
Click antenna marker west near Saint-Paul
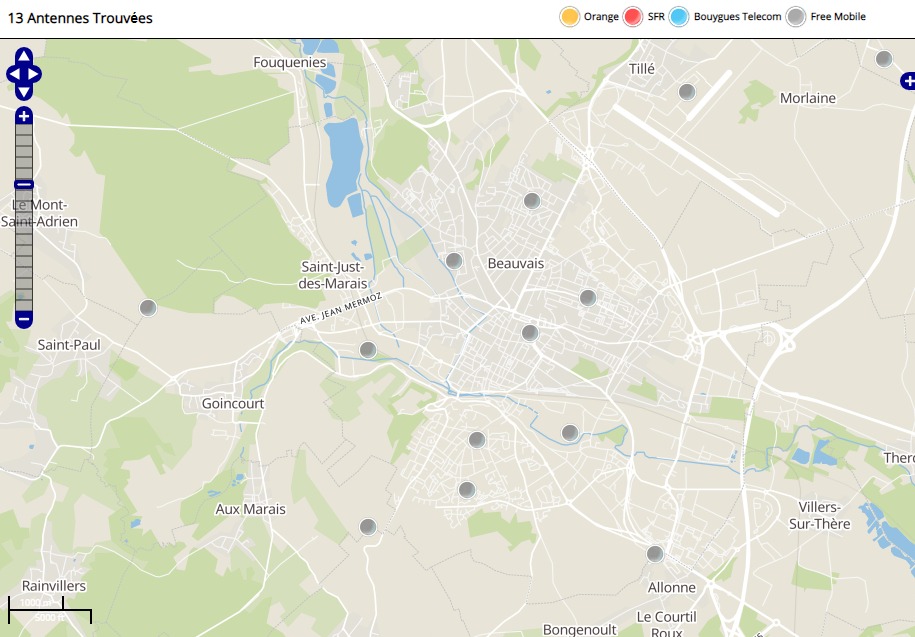[x=148, y=308]
